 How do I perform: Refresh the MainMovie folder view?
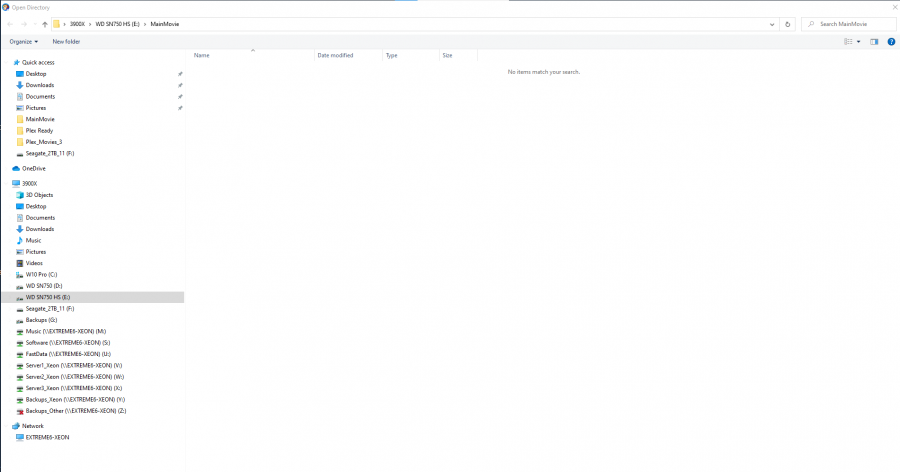(x=788, y=24)
